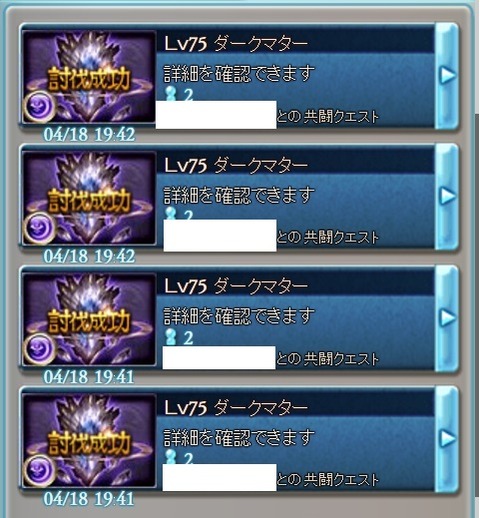Open the second Dark Matter boss thumbnail
This screenshot has width=480, height=518.
89,198
